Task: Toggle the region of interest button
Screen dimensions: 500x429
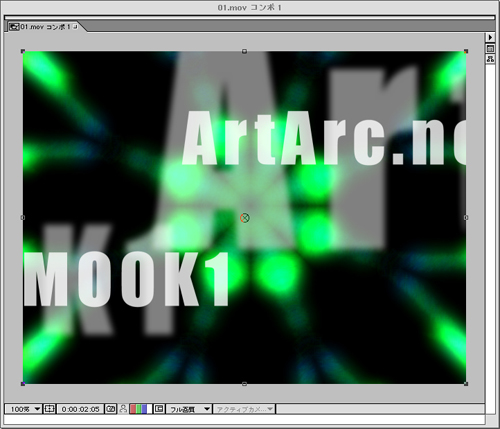Action: (x=159, y=409)
